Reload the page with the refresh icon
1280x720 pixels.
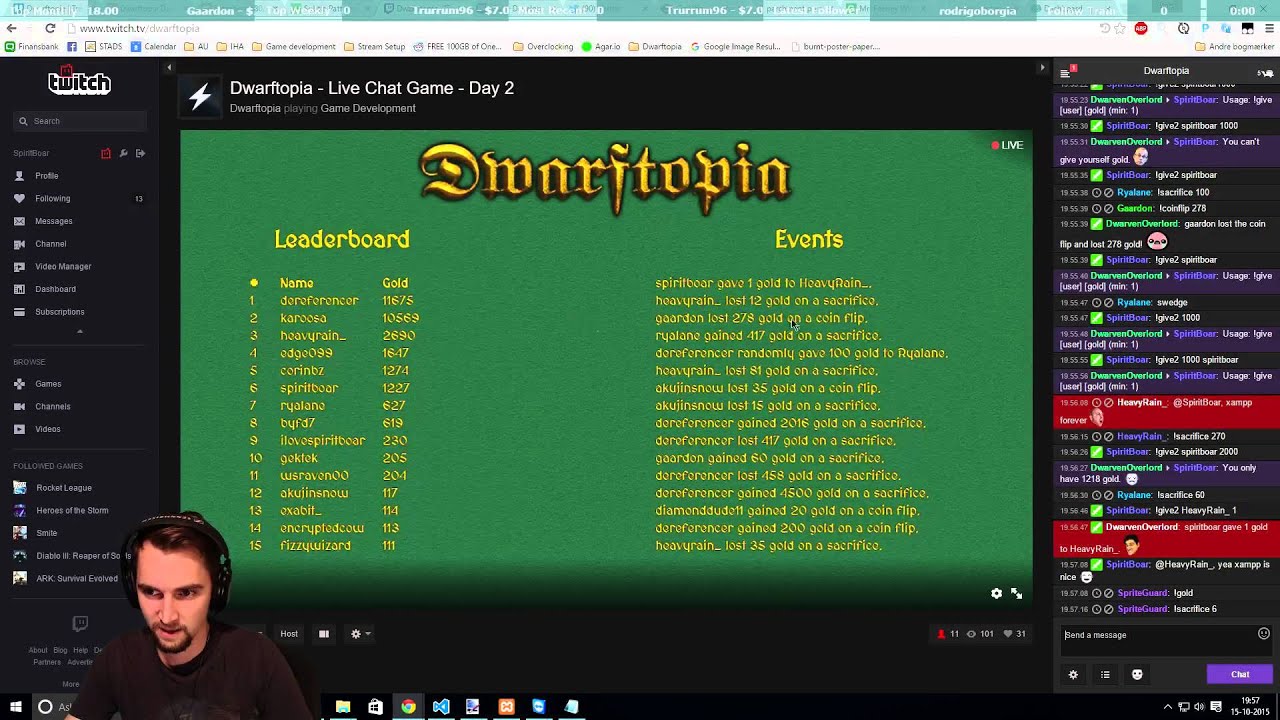pyautogui.click(x=50, y=28)
